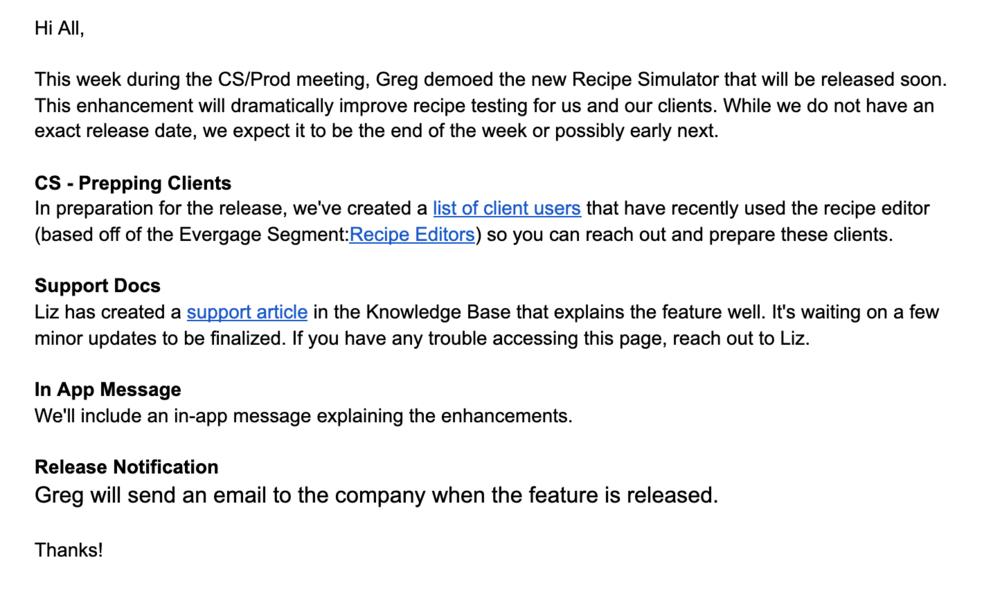Click the "Thanks!" sign-off text

[x=69, y=550]
